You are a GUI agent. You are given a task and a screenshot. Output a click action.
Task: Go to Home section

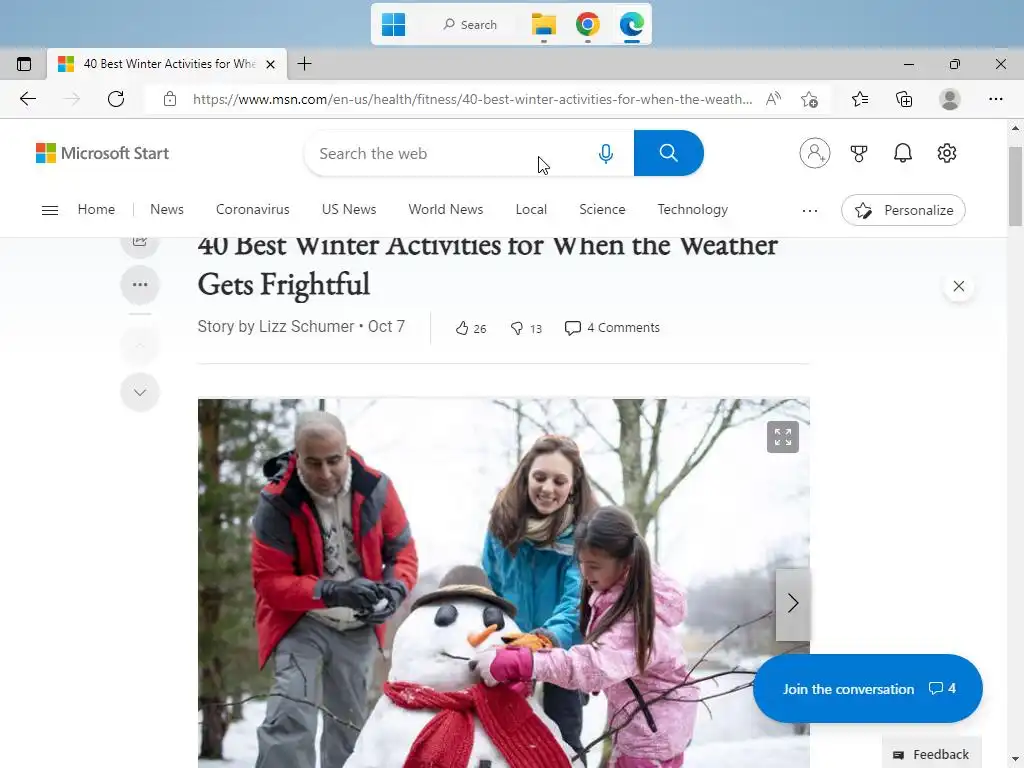point(96,210)
